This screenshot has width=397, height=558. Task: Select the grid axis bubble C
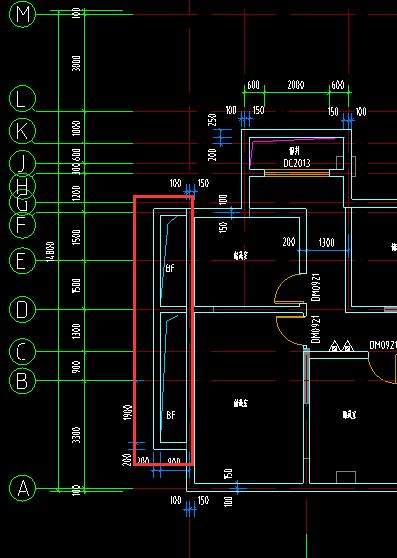[x=22, y=352]
